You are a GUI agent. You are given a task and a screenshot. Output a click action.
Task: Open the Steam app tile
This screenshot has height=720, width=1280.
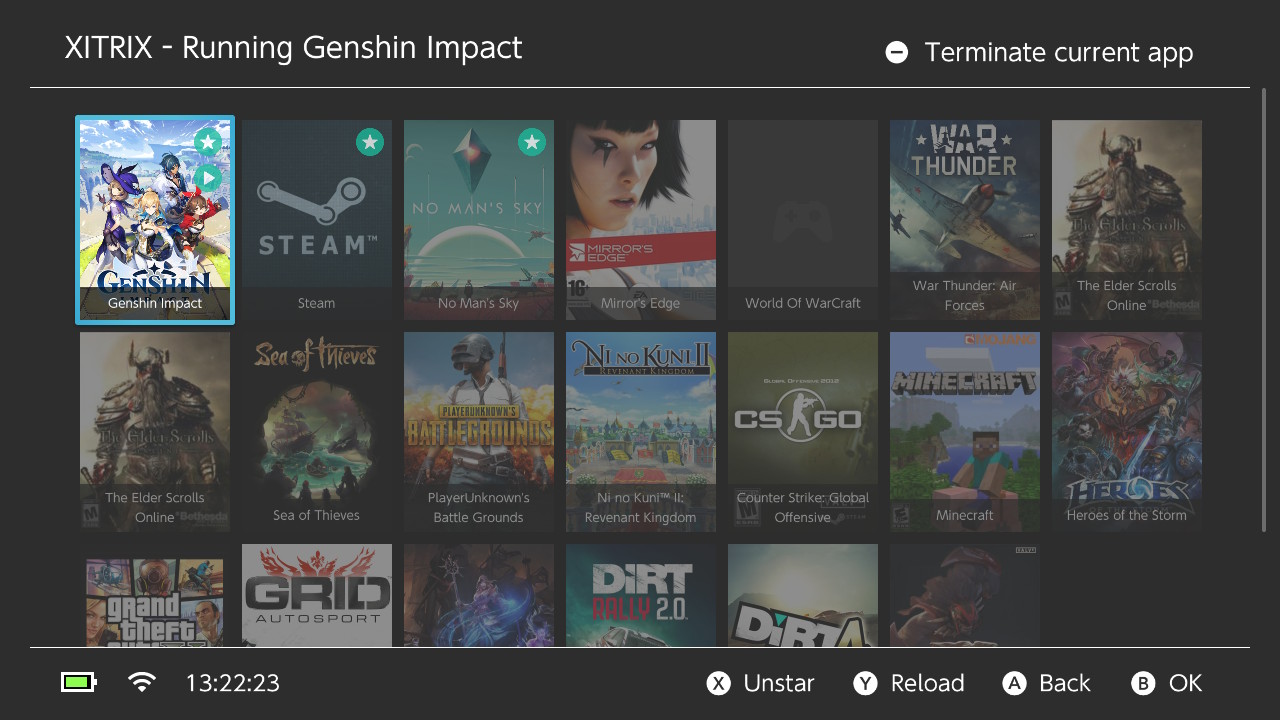tap(317, 220)
